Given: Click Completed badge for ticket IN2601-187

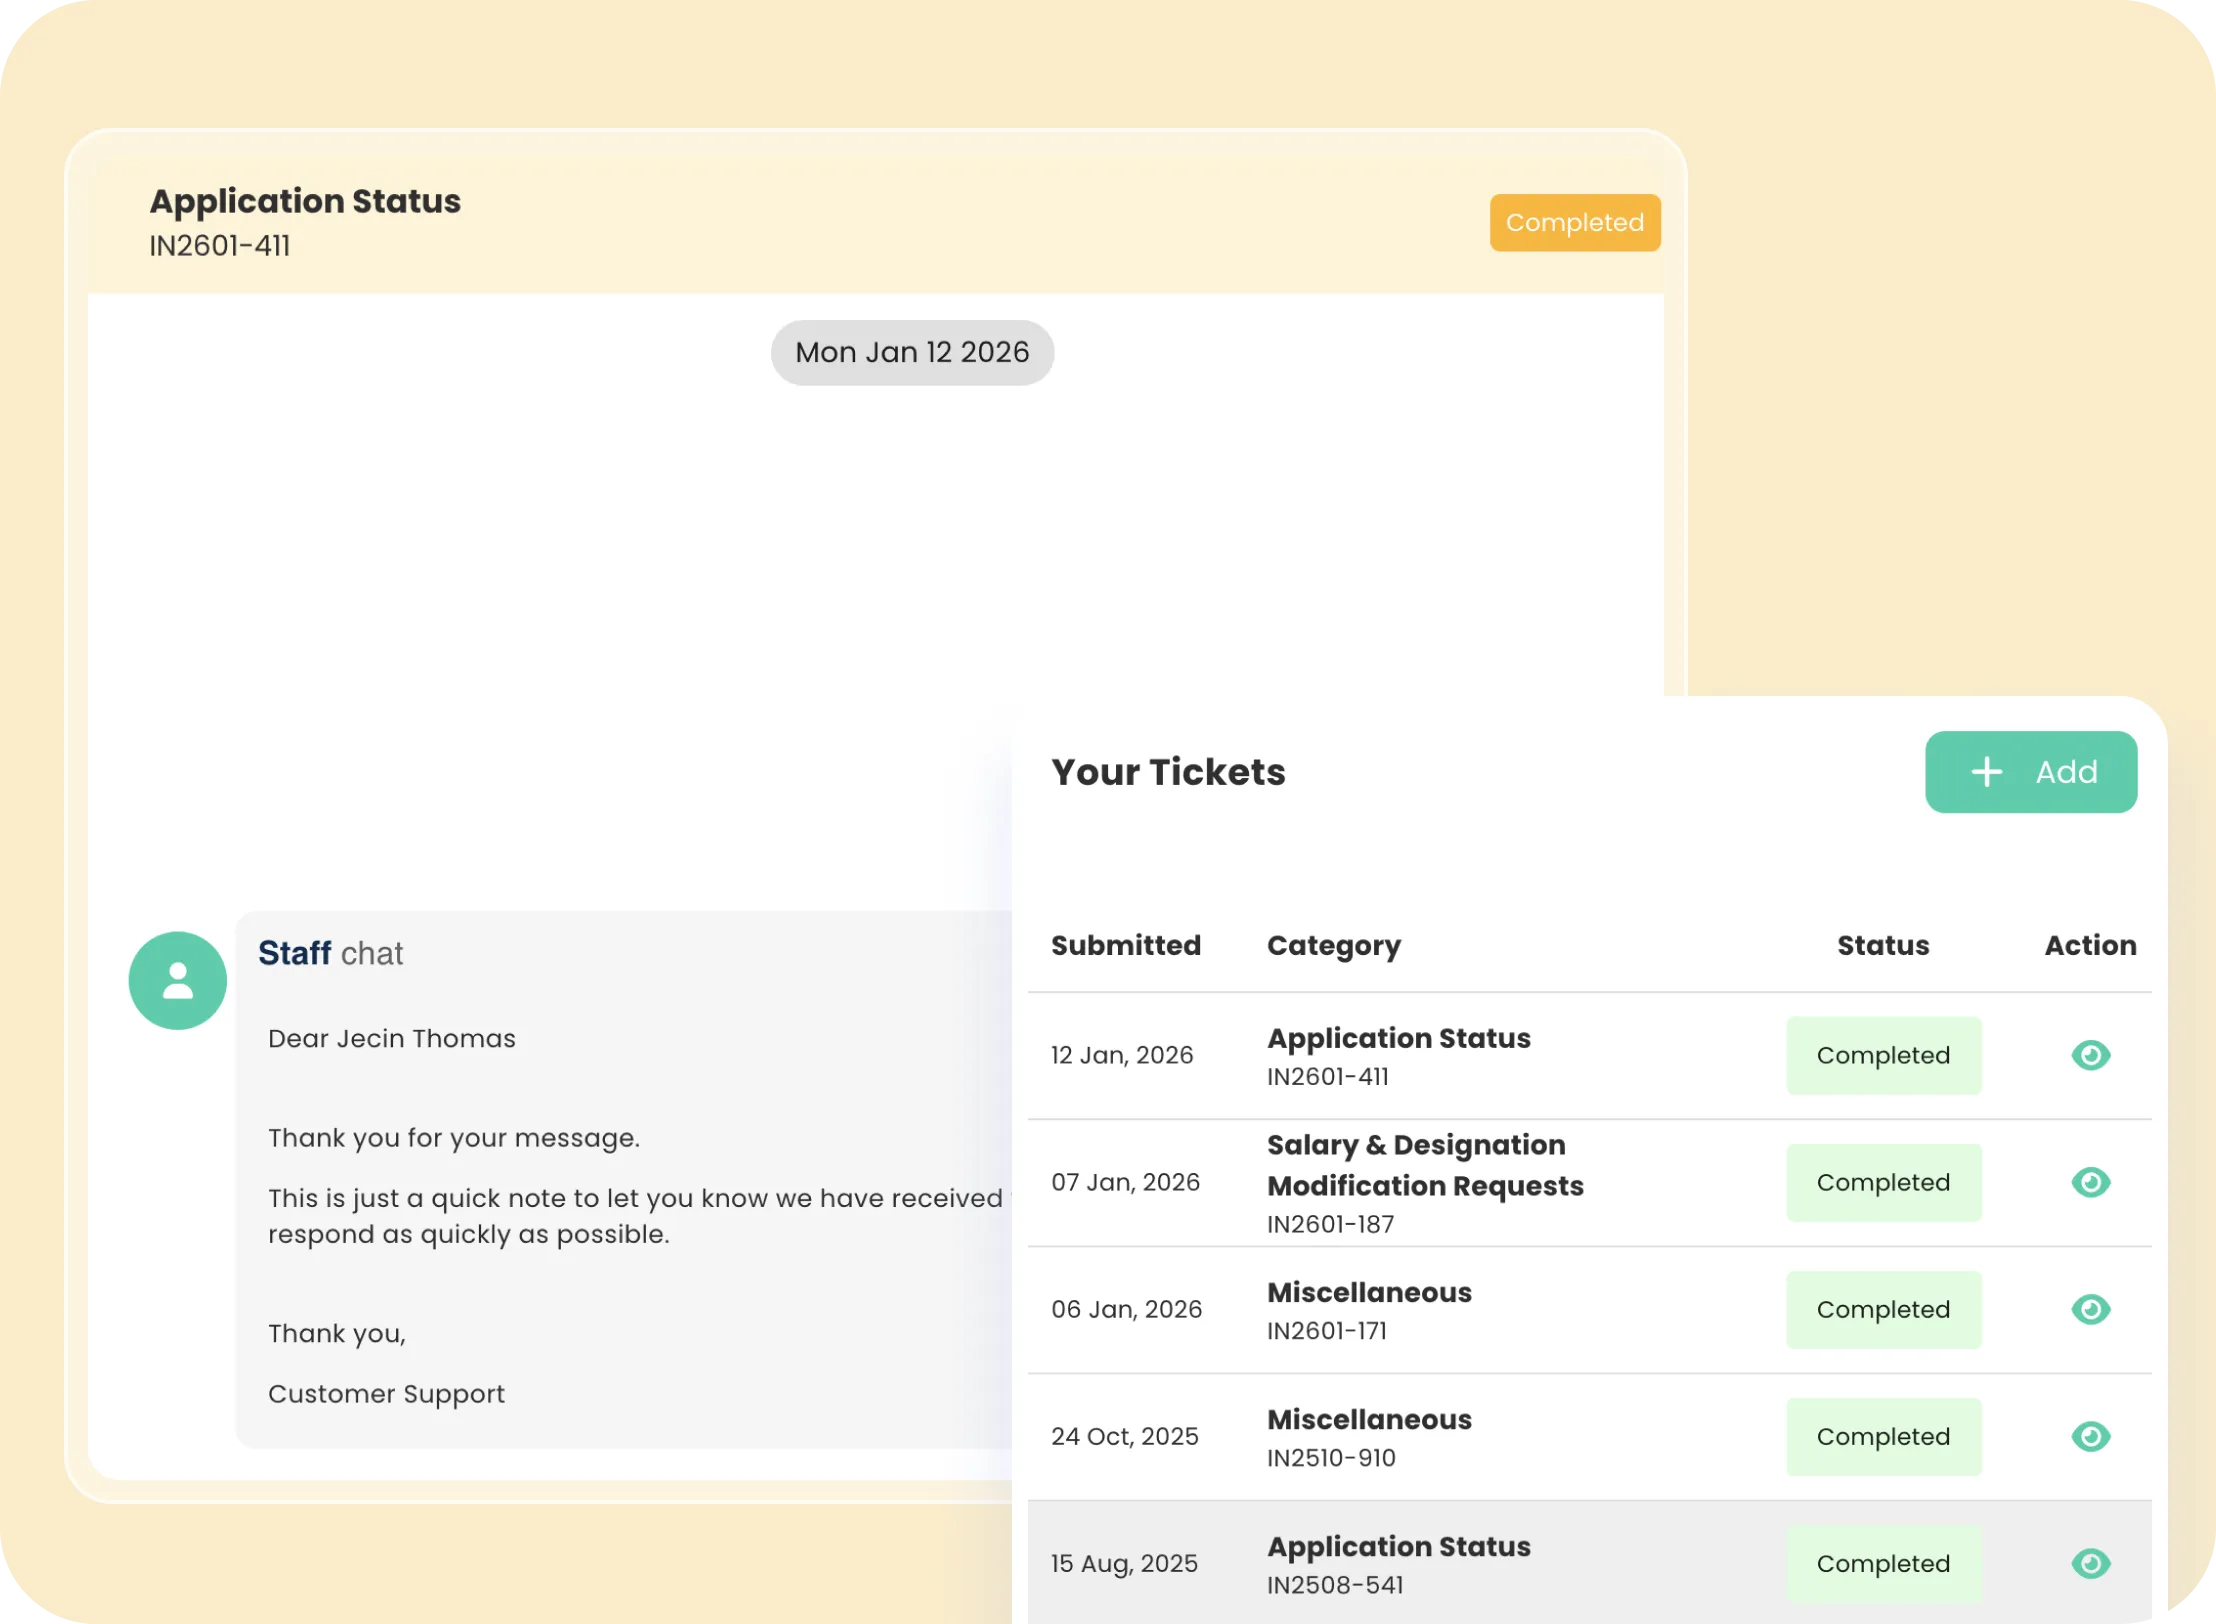Looking at the screenshot, I should pyautogui.click(x=1883, y=1182).
